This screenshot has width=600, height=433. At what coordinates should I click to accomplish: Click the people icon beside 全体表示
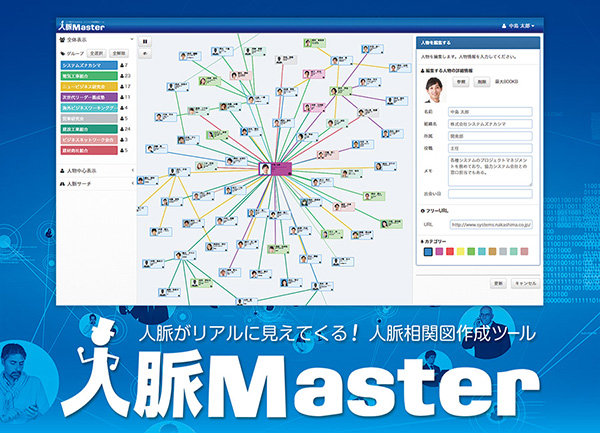[62, 40]
